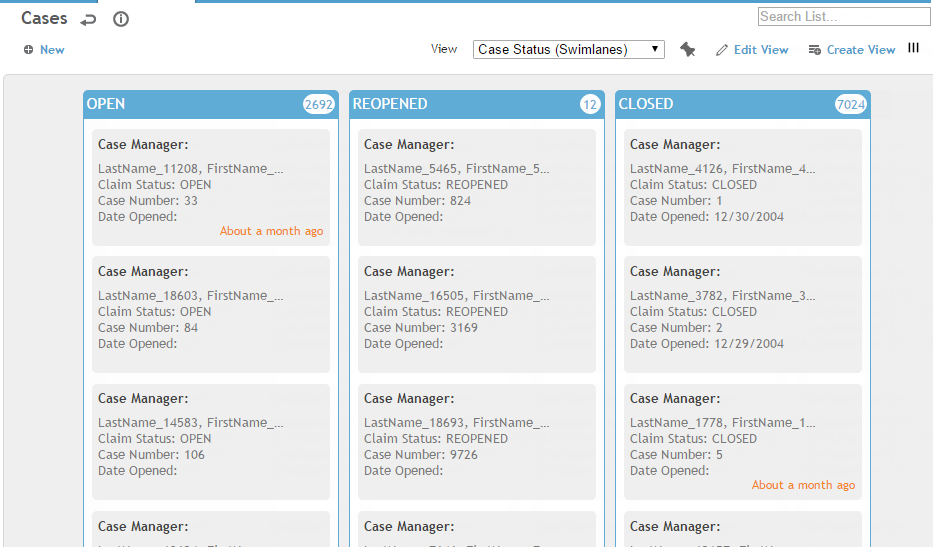Open the card with Case Number: 84
Image resolution: width=933 pixels, height=547 pixels.
click(211, 314)
